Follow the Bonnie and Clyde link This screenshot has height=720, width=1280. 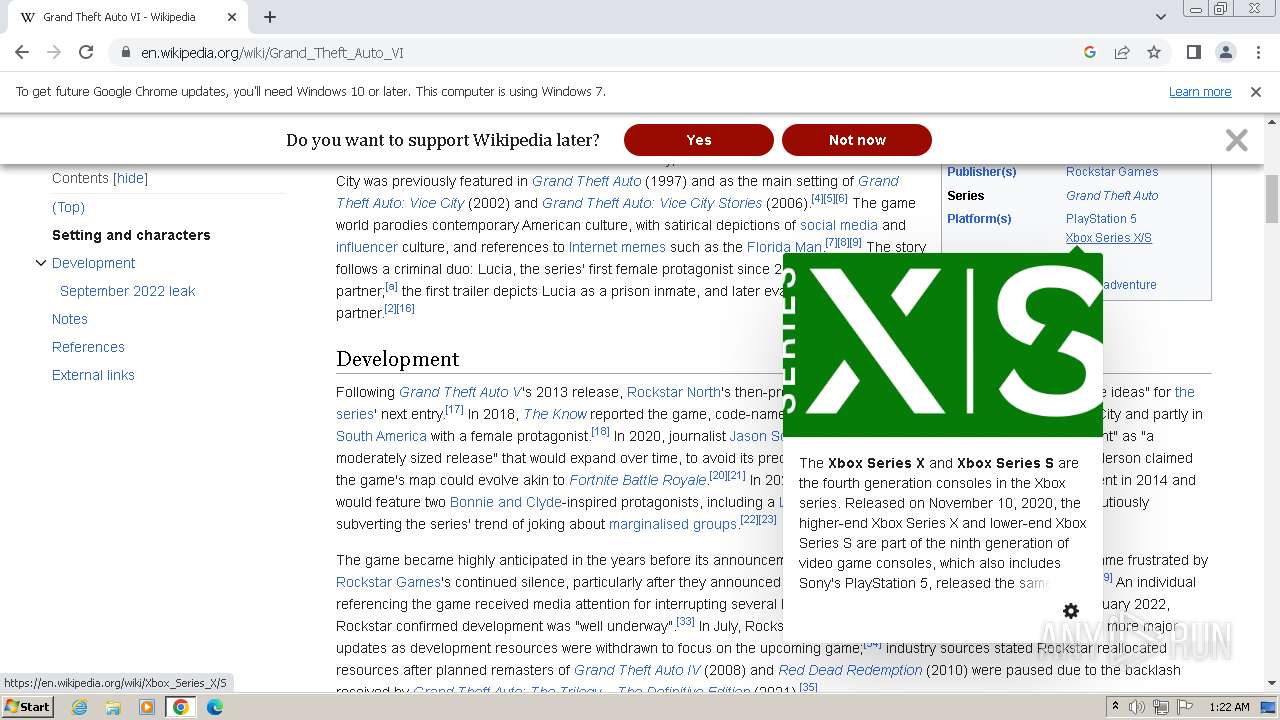click(x=506, y=502)
